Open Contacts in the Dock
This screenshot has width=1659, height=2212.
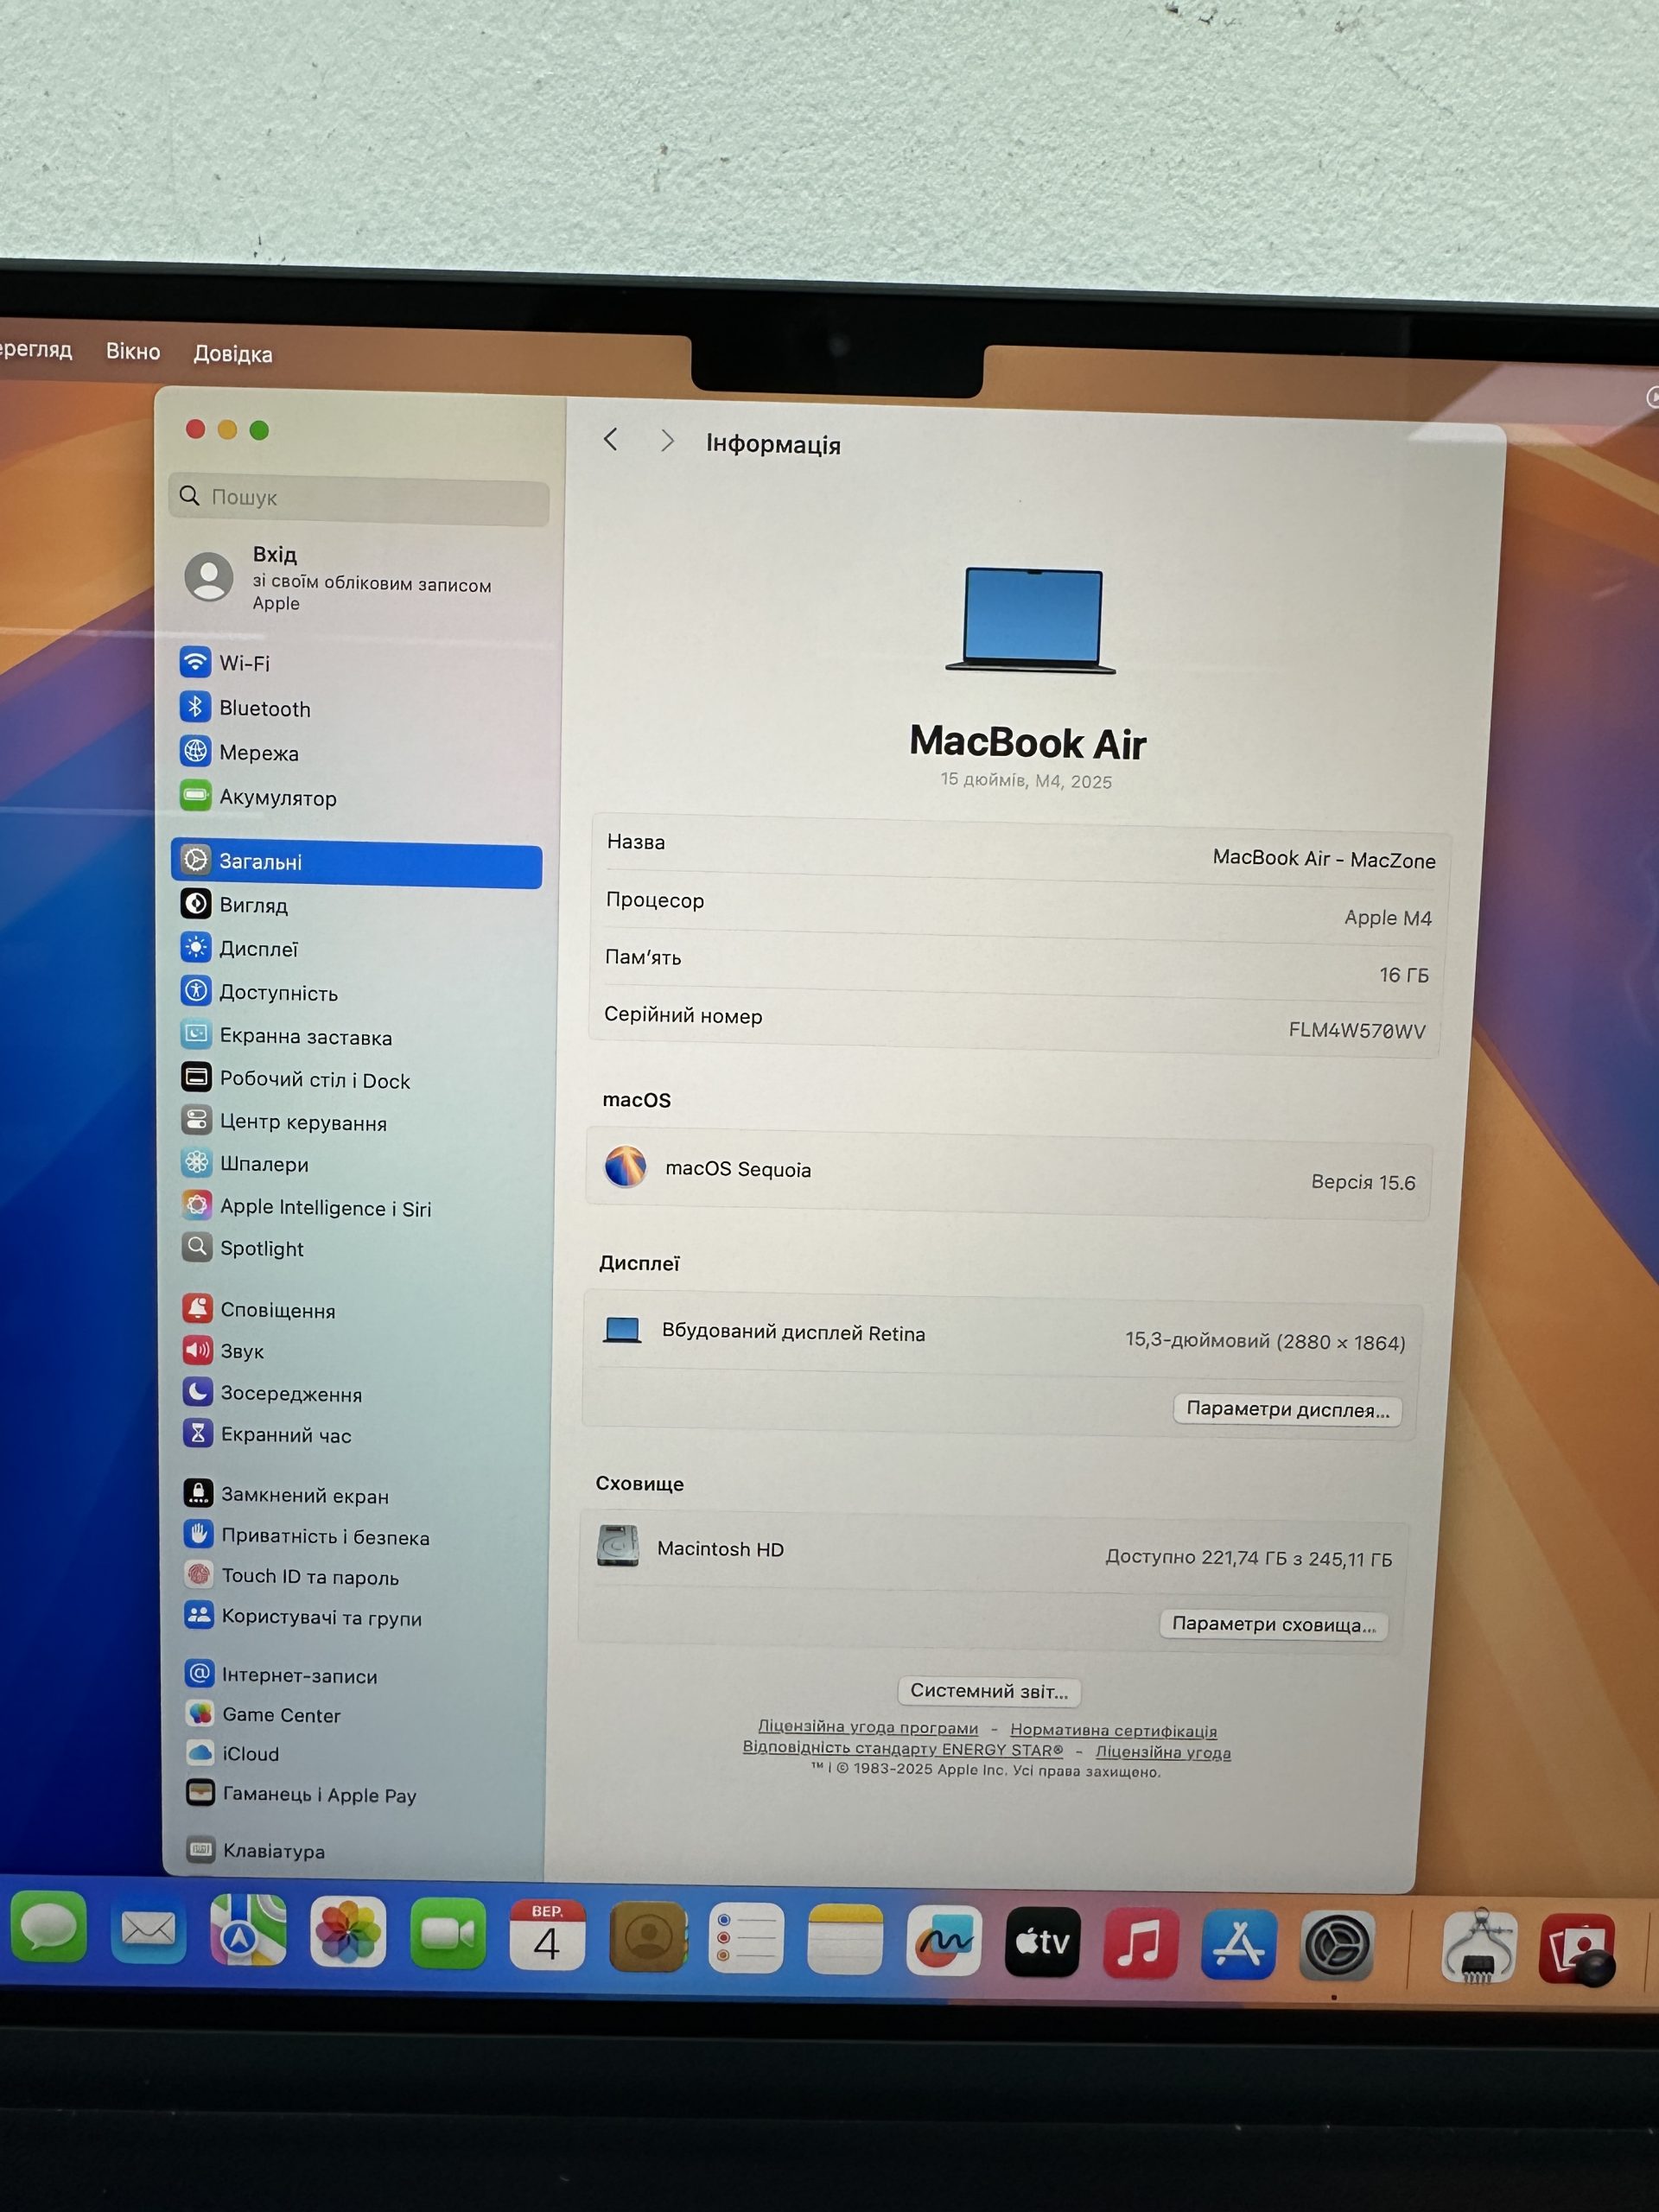(x=647, y=1937)
